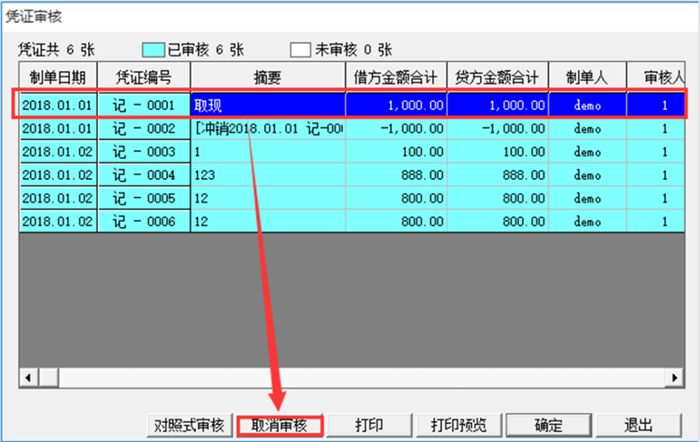Click date 2018.01.01 in voucher 0002 row
This screenshot has height=442, width=700.
(x=58, y=129)
